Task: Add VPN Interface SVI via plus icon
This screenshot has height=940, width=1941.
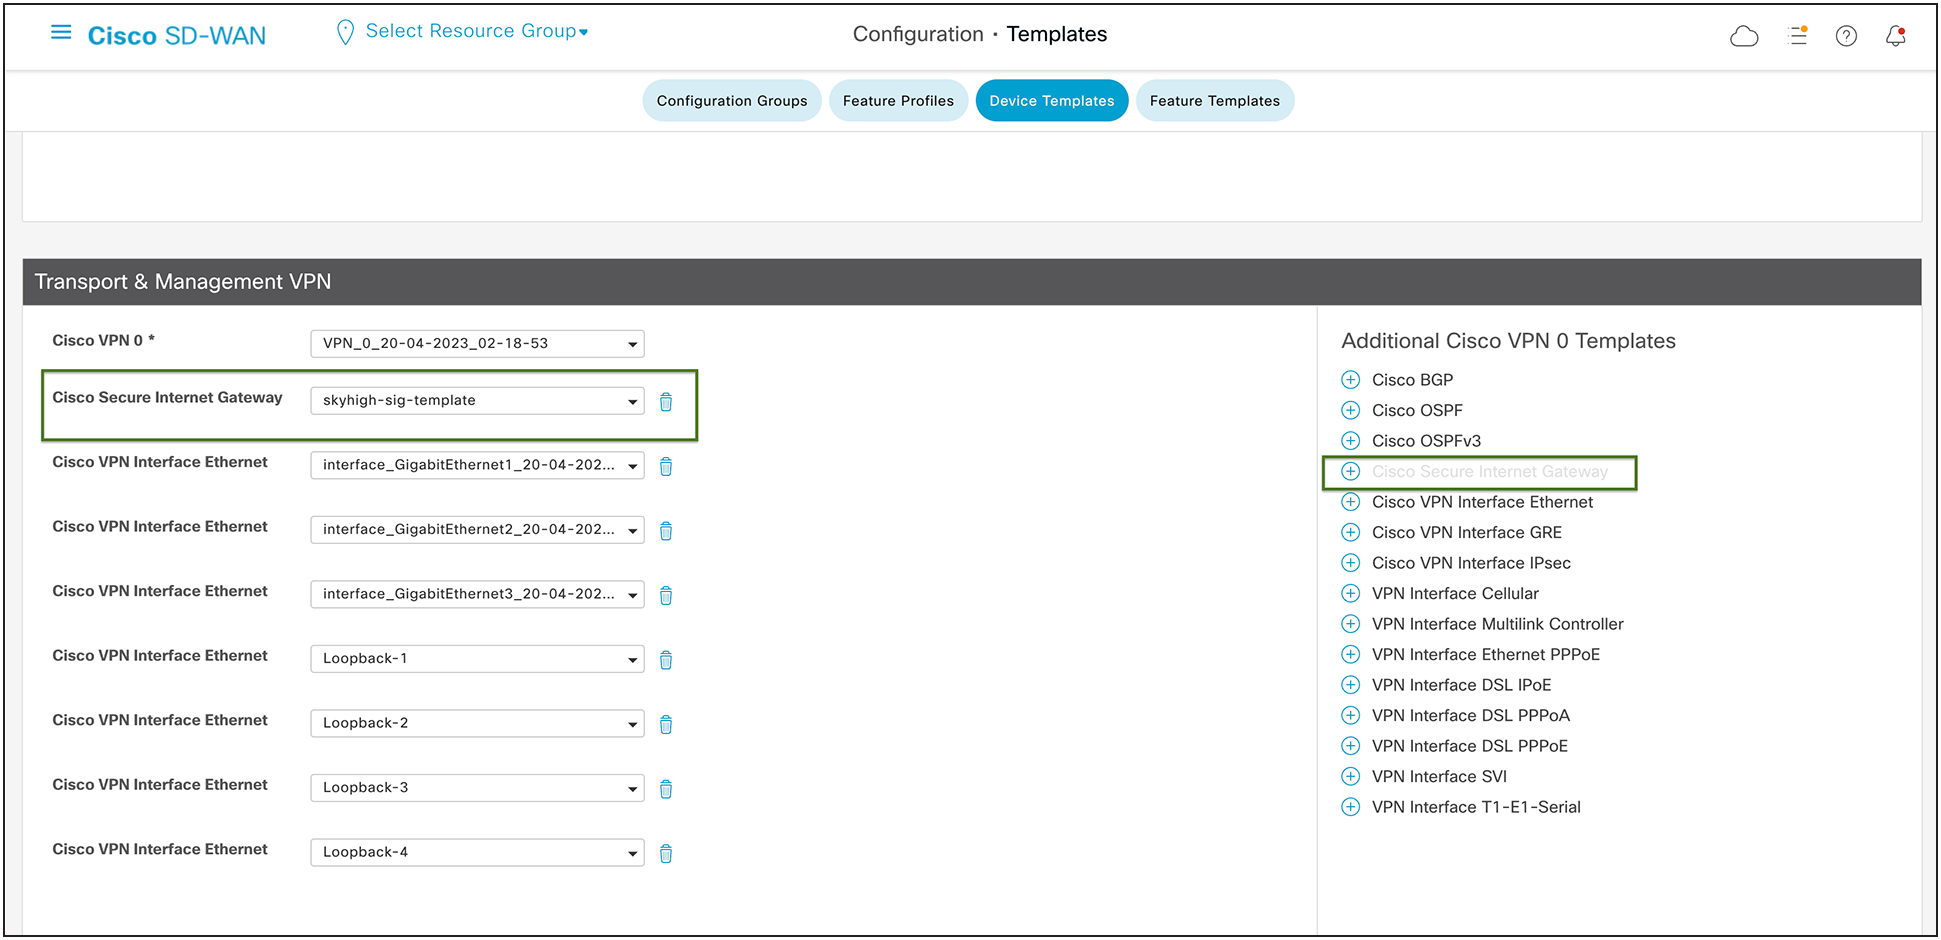Action: coord(1350,776)
